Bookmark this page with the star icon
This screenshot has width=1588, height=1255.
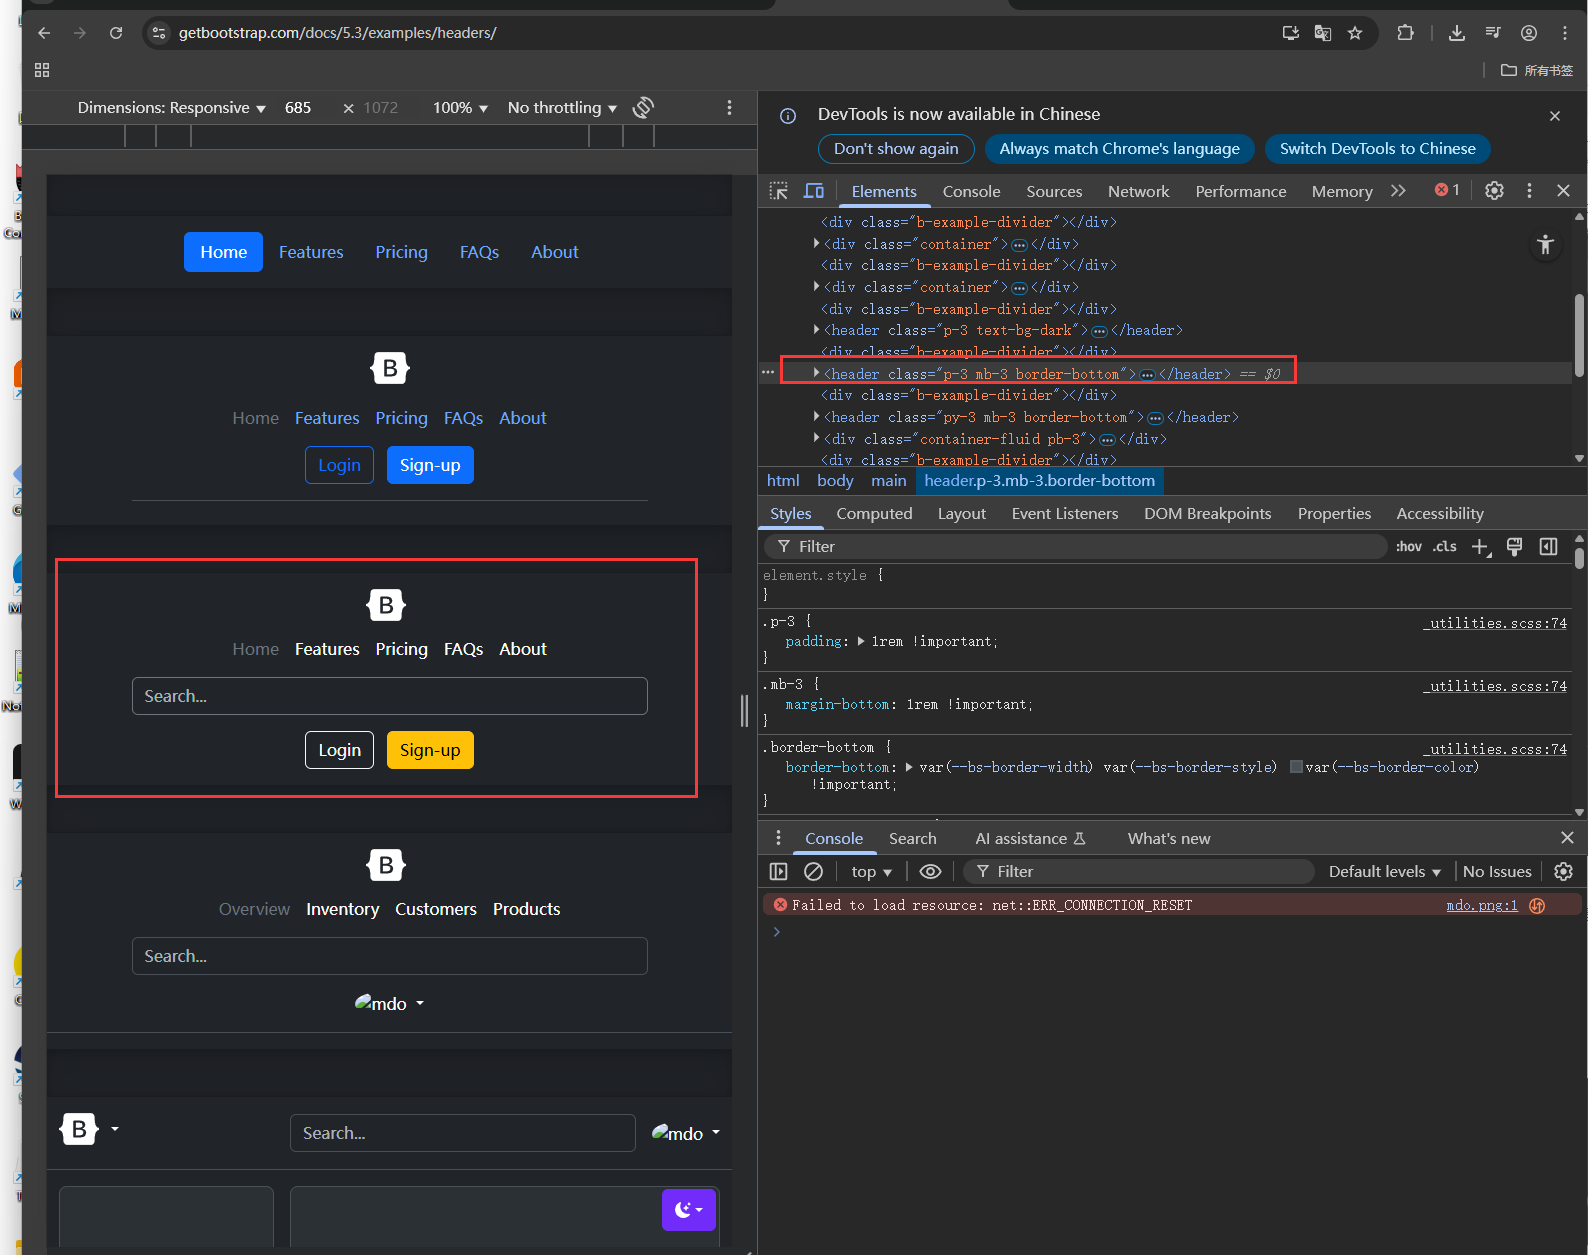coord(1355,33)
